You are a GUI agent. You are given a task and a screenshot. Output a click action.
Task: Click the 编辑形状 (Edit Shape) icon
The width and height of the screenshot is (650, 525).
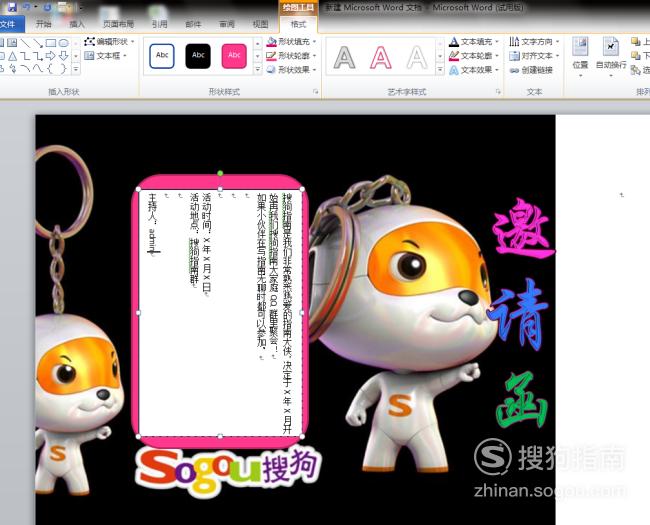pyautogui.click(x=89, y=41)
